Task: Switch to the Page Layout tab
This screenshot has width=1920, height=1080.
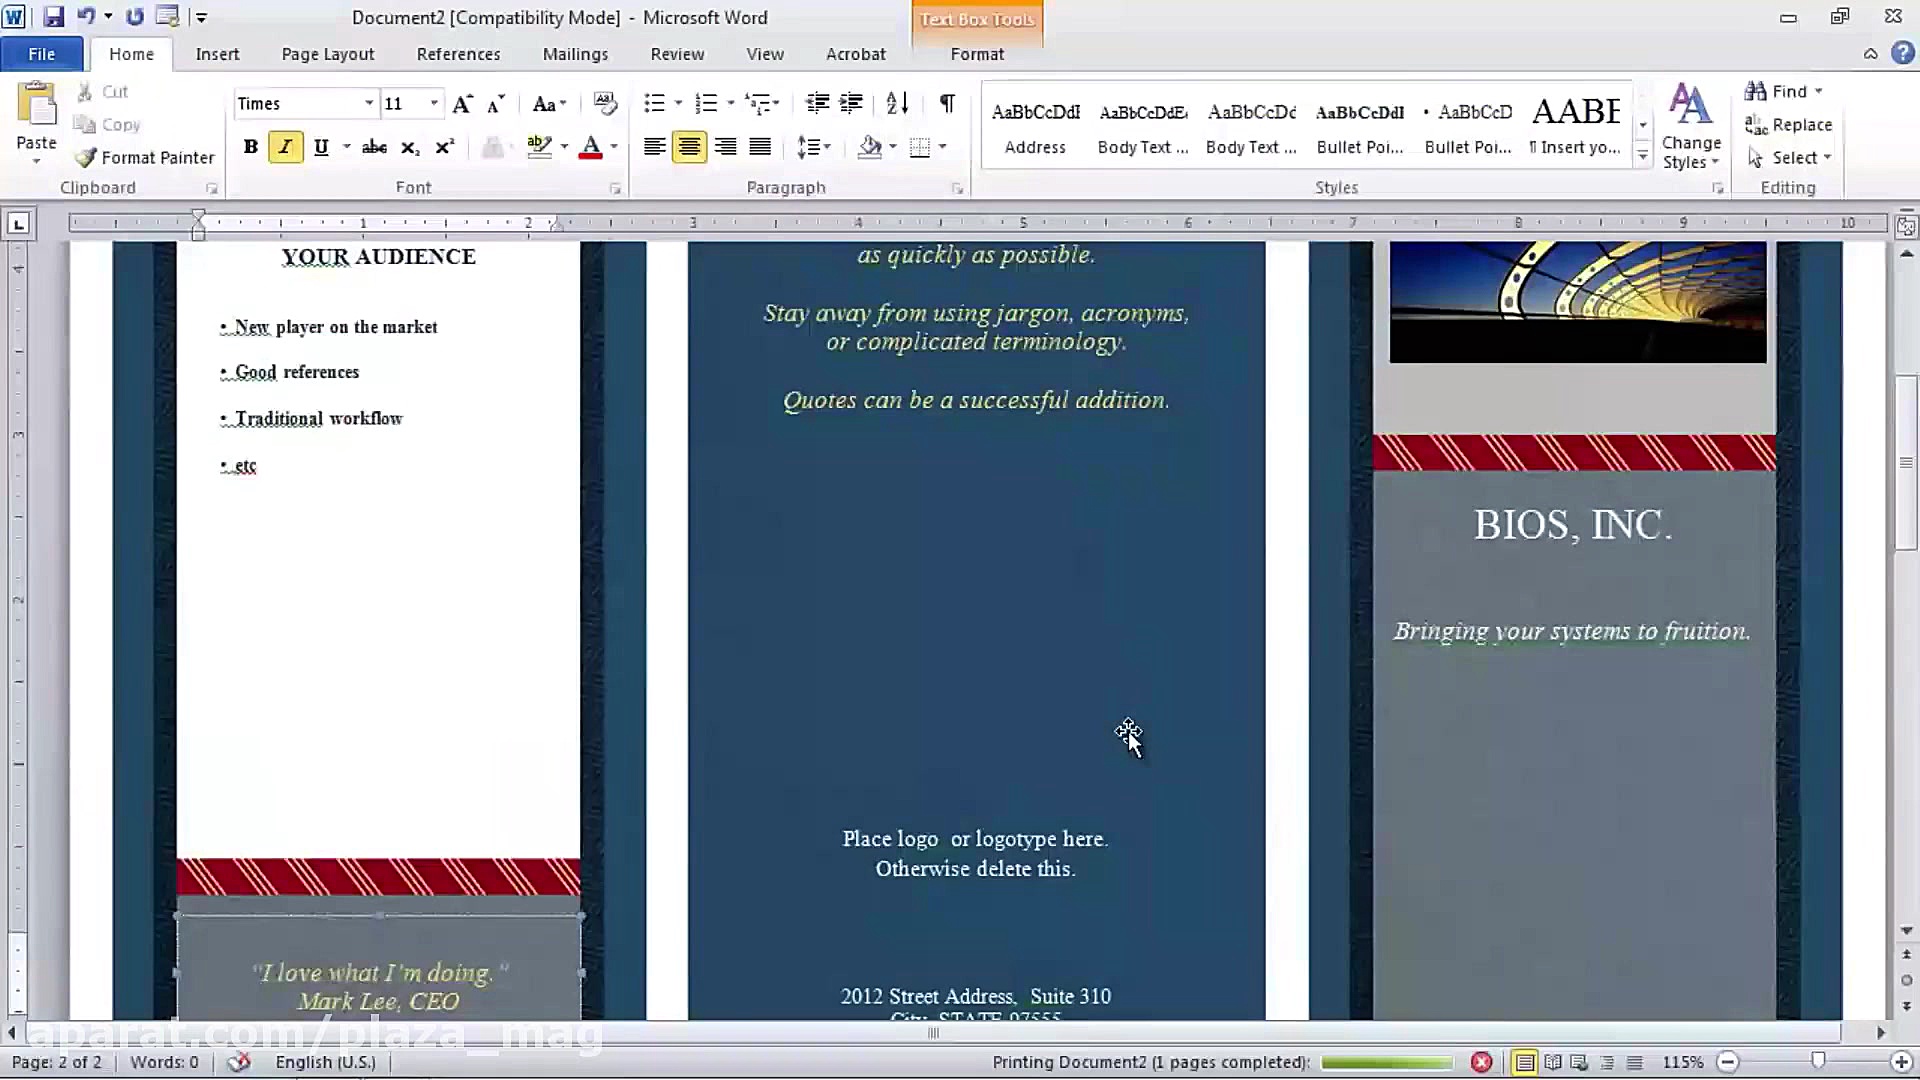Action: 327,54
